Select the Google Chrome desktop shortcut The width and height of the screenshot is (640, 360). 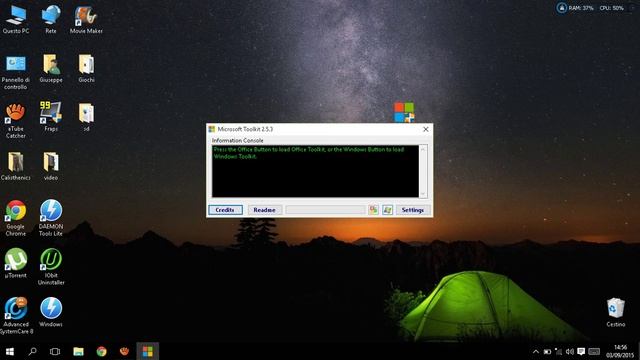16,218
